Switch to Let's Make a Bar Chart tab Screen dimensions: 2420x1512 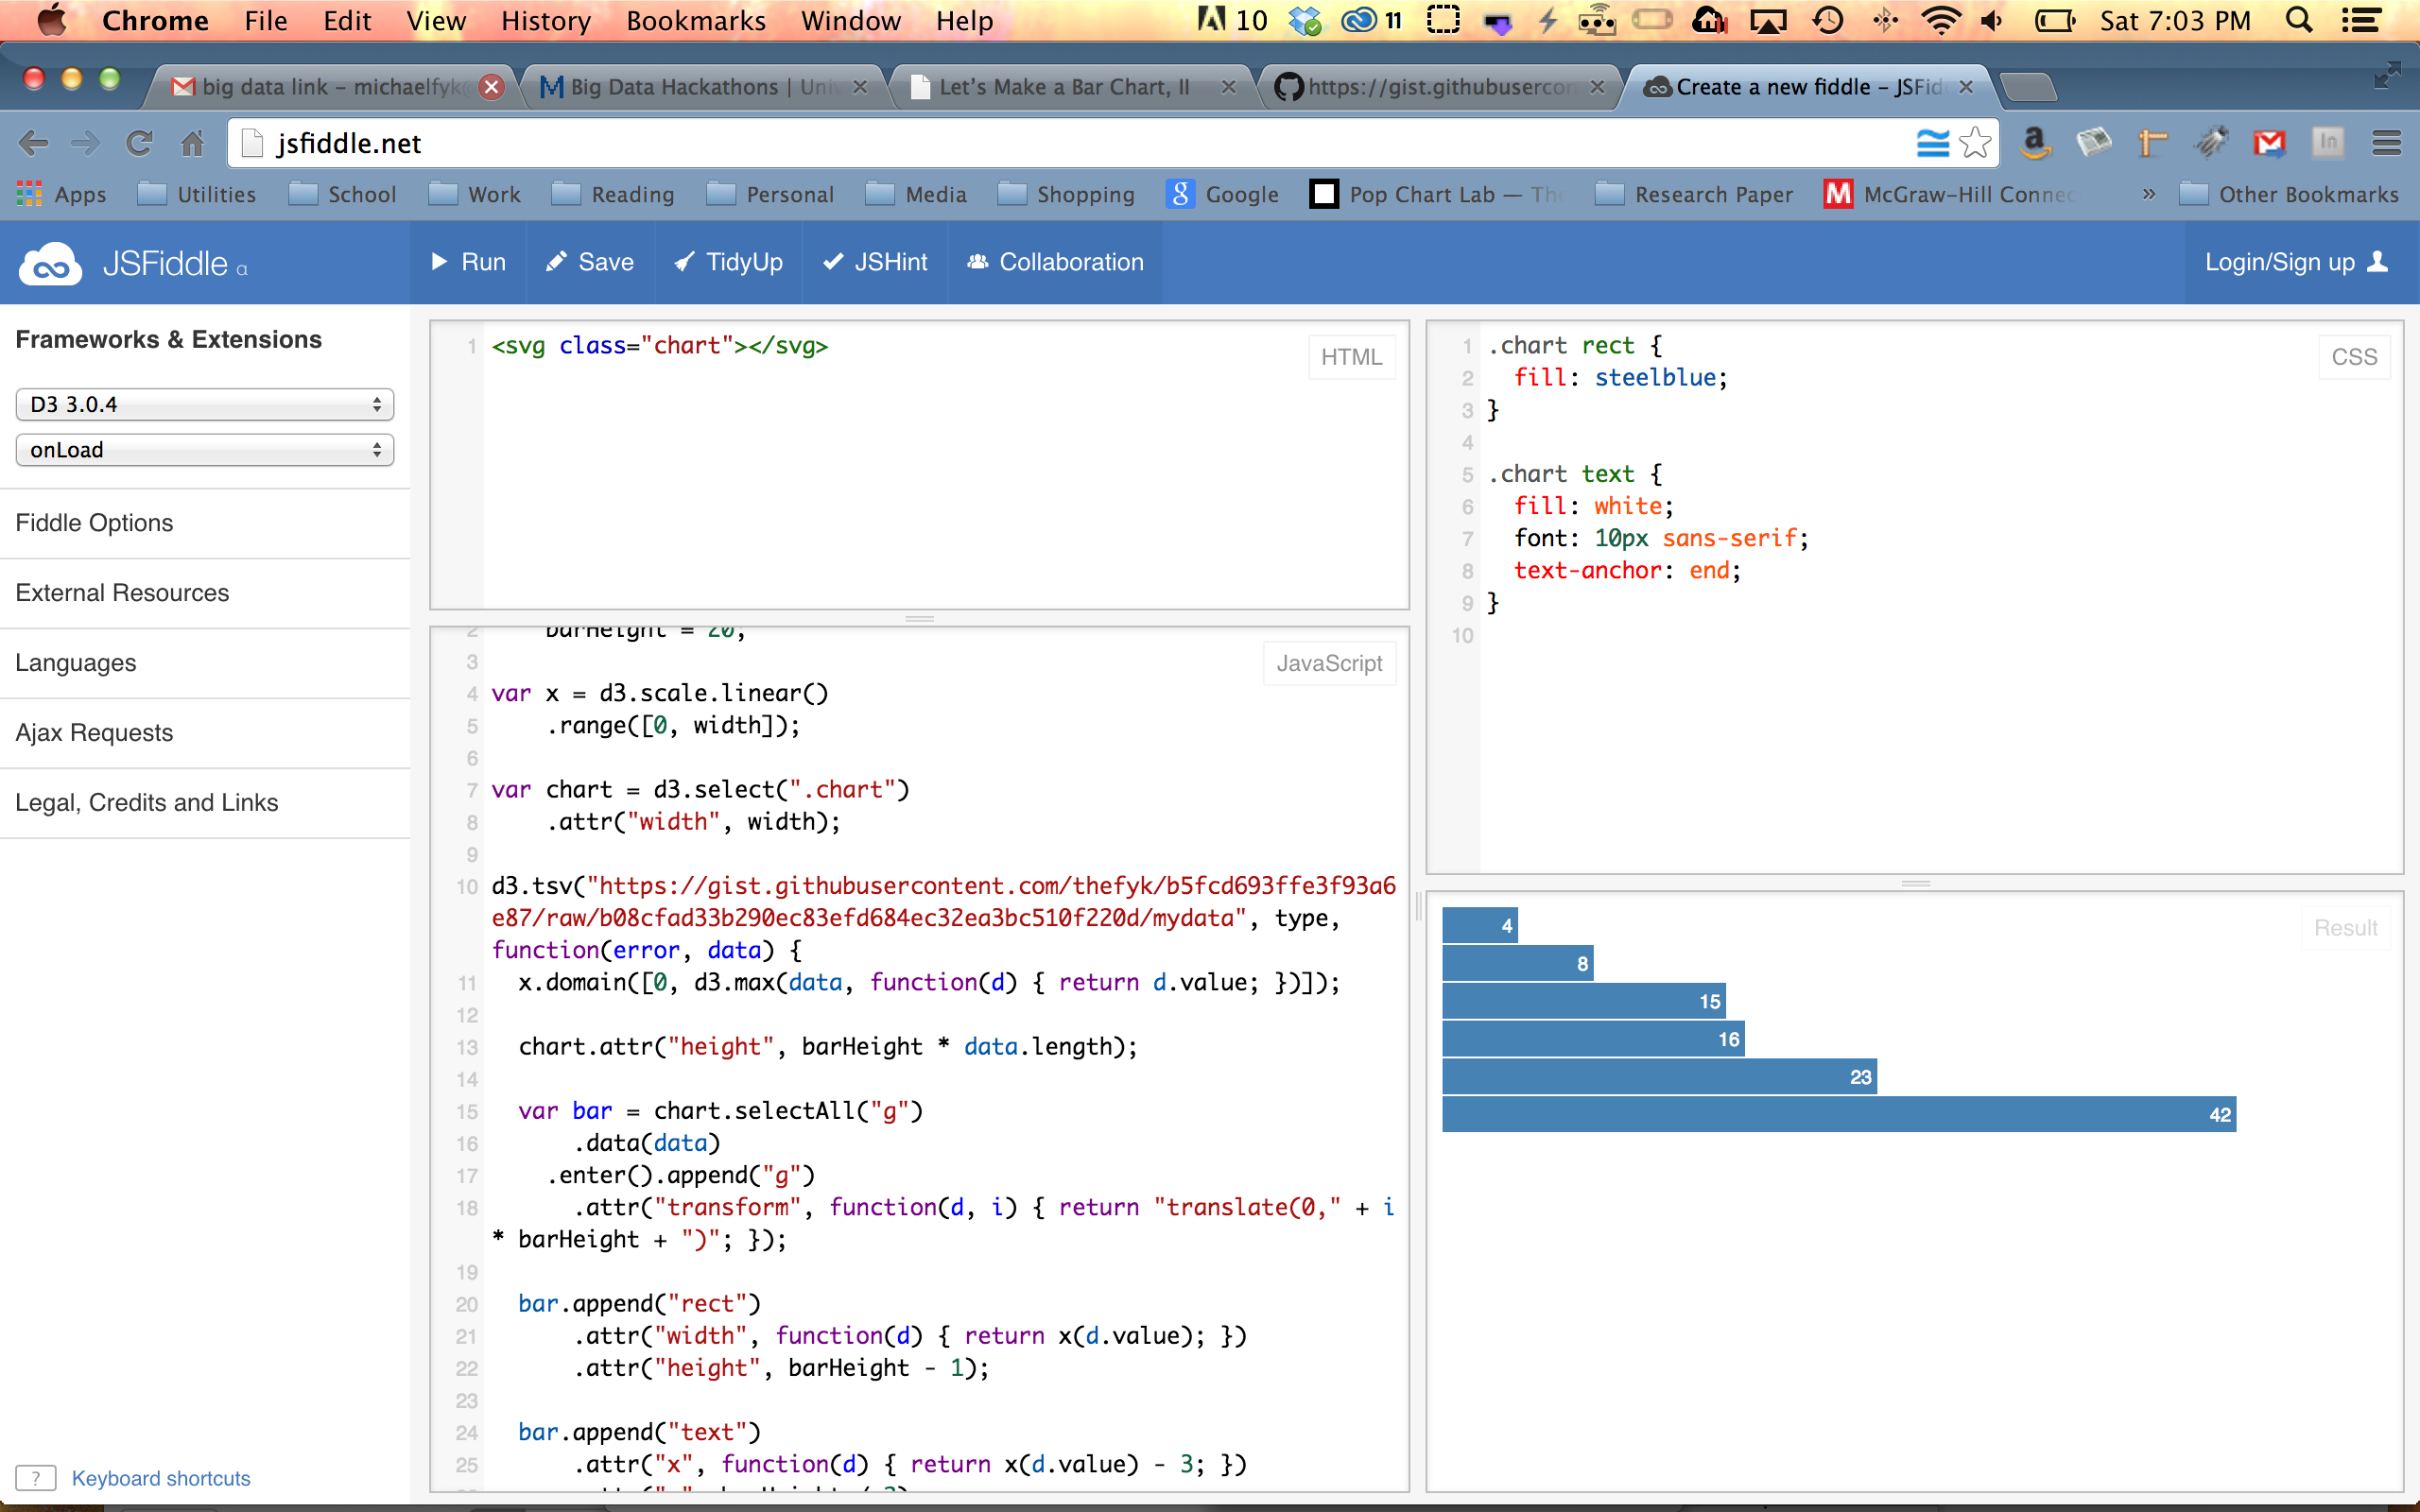click(1072, 87)
